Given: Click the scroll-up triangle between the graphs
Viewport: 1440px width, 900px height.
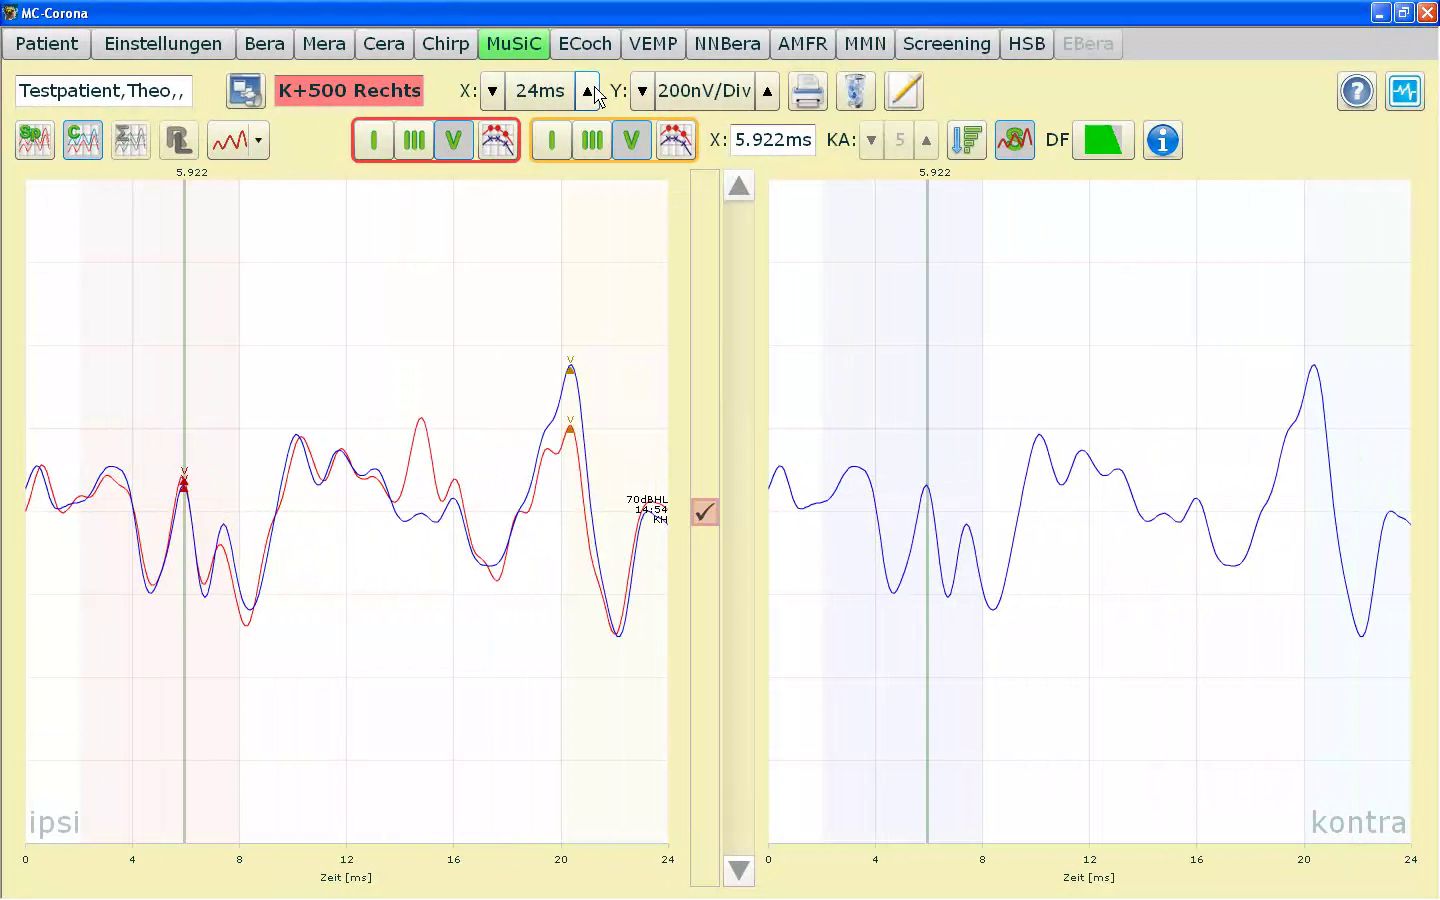Looking at the screenshot, I should pos(739,186).
